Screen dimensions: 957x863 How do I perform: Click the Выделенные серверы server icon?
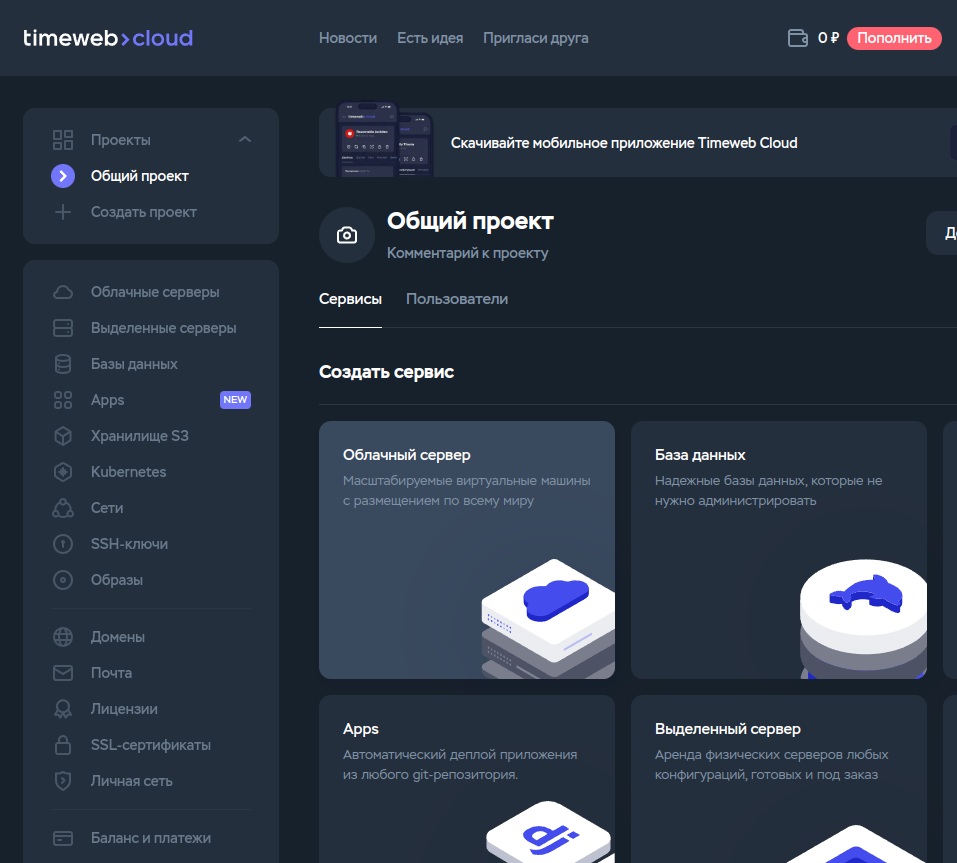[63, 328]
